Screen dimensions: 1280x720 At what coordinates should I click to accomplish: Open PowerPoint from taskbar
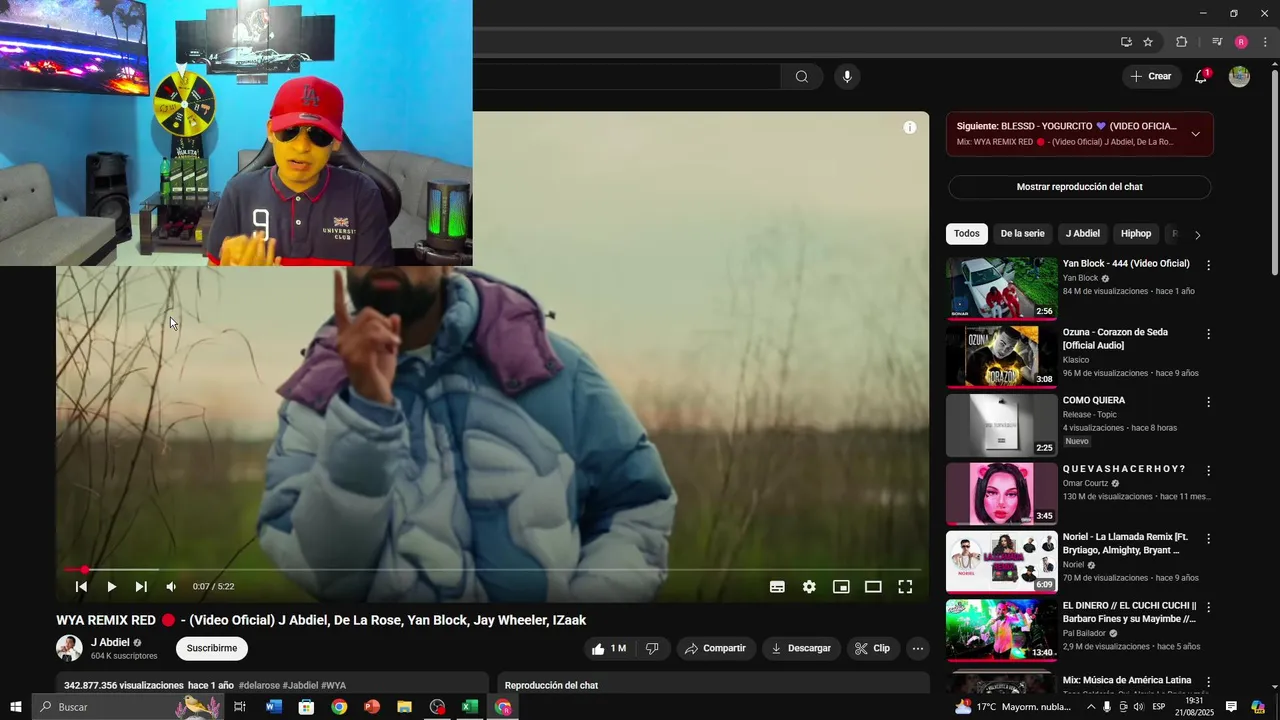372,707
